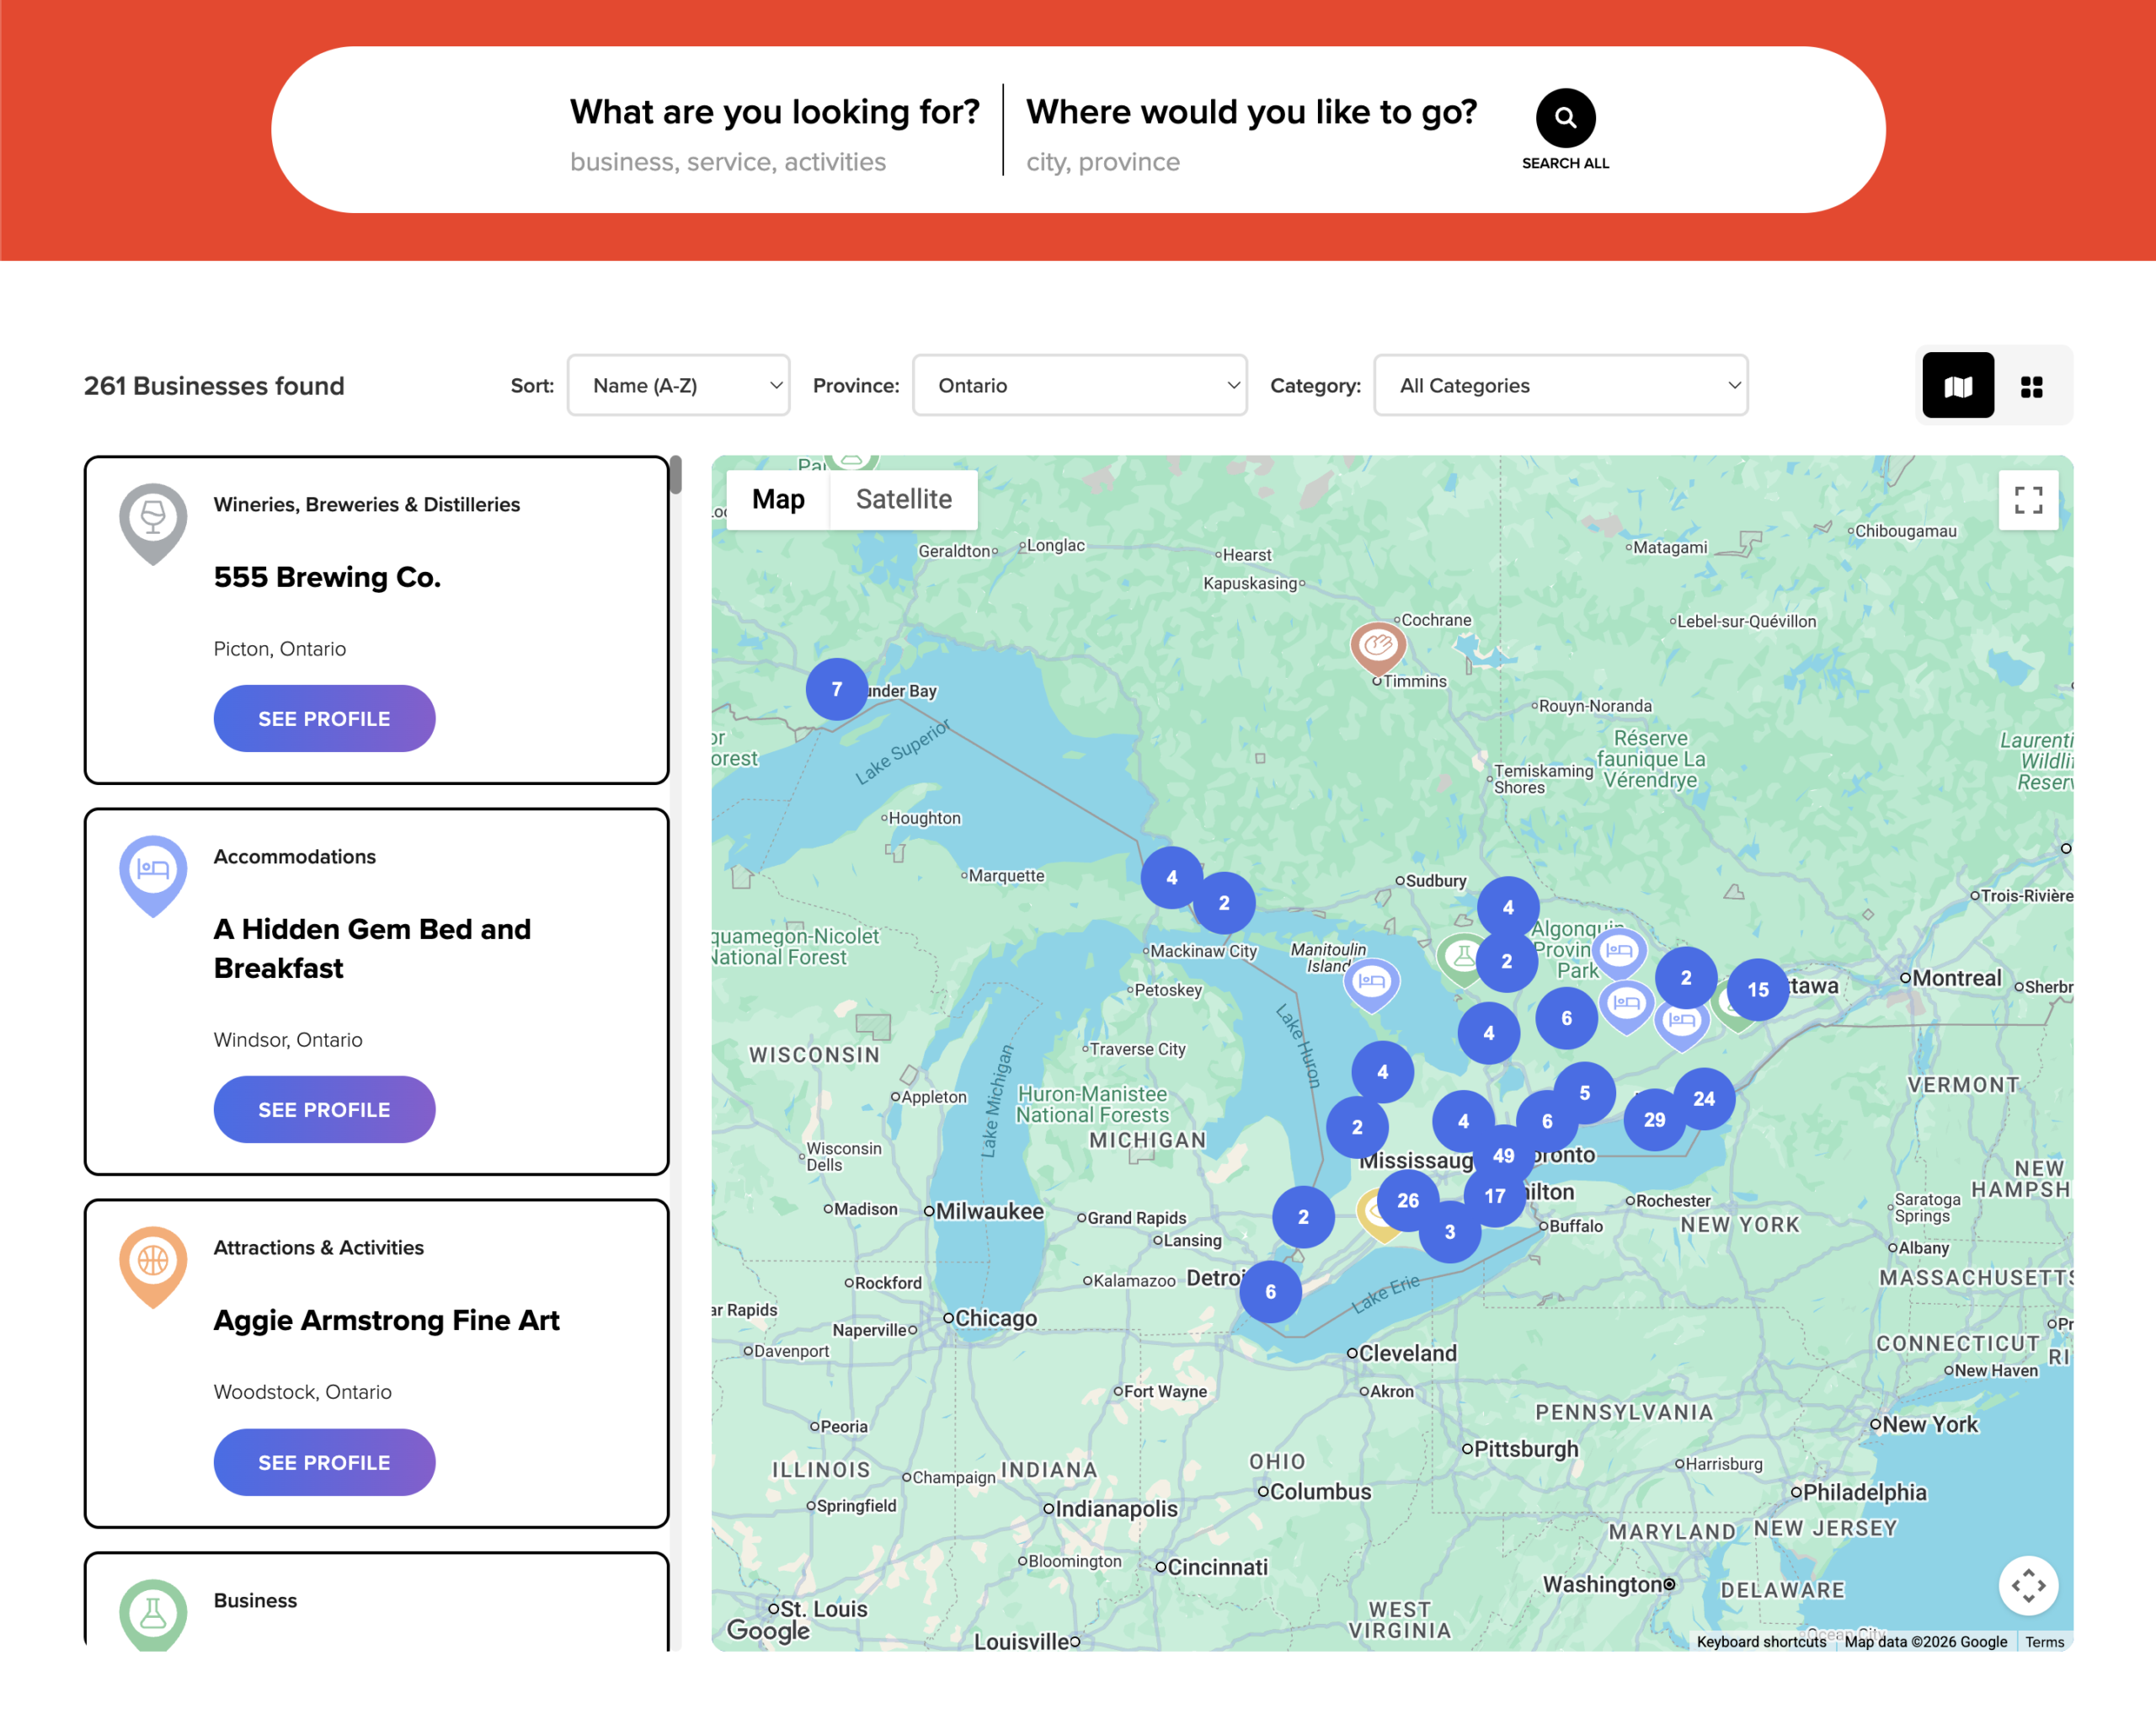Click the cluster marker showing 15 near Ottawa
Image resolution: width=2156 pixels, height=1730 pixels.
[x=1757, y=989]
